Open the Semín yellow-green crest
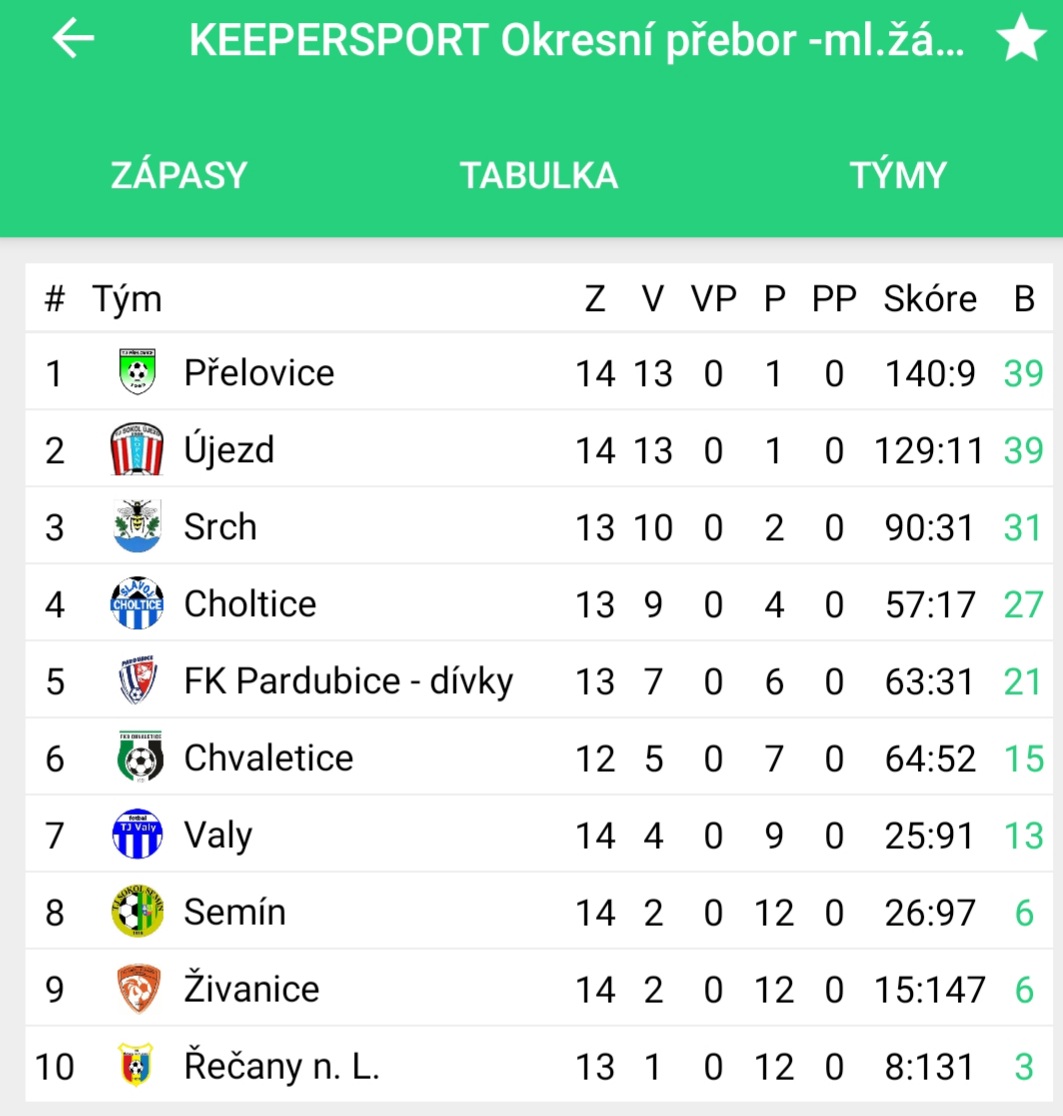This screenshot has height=1116, width=1063. tap(137, 911)
